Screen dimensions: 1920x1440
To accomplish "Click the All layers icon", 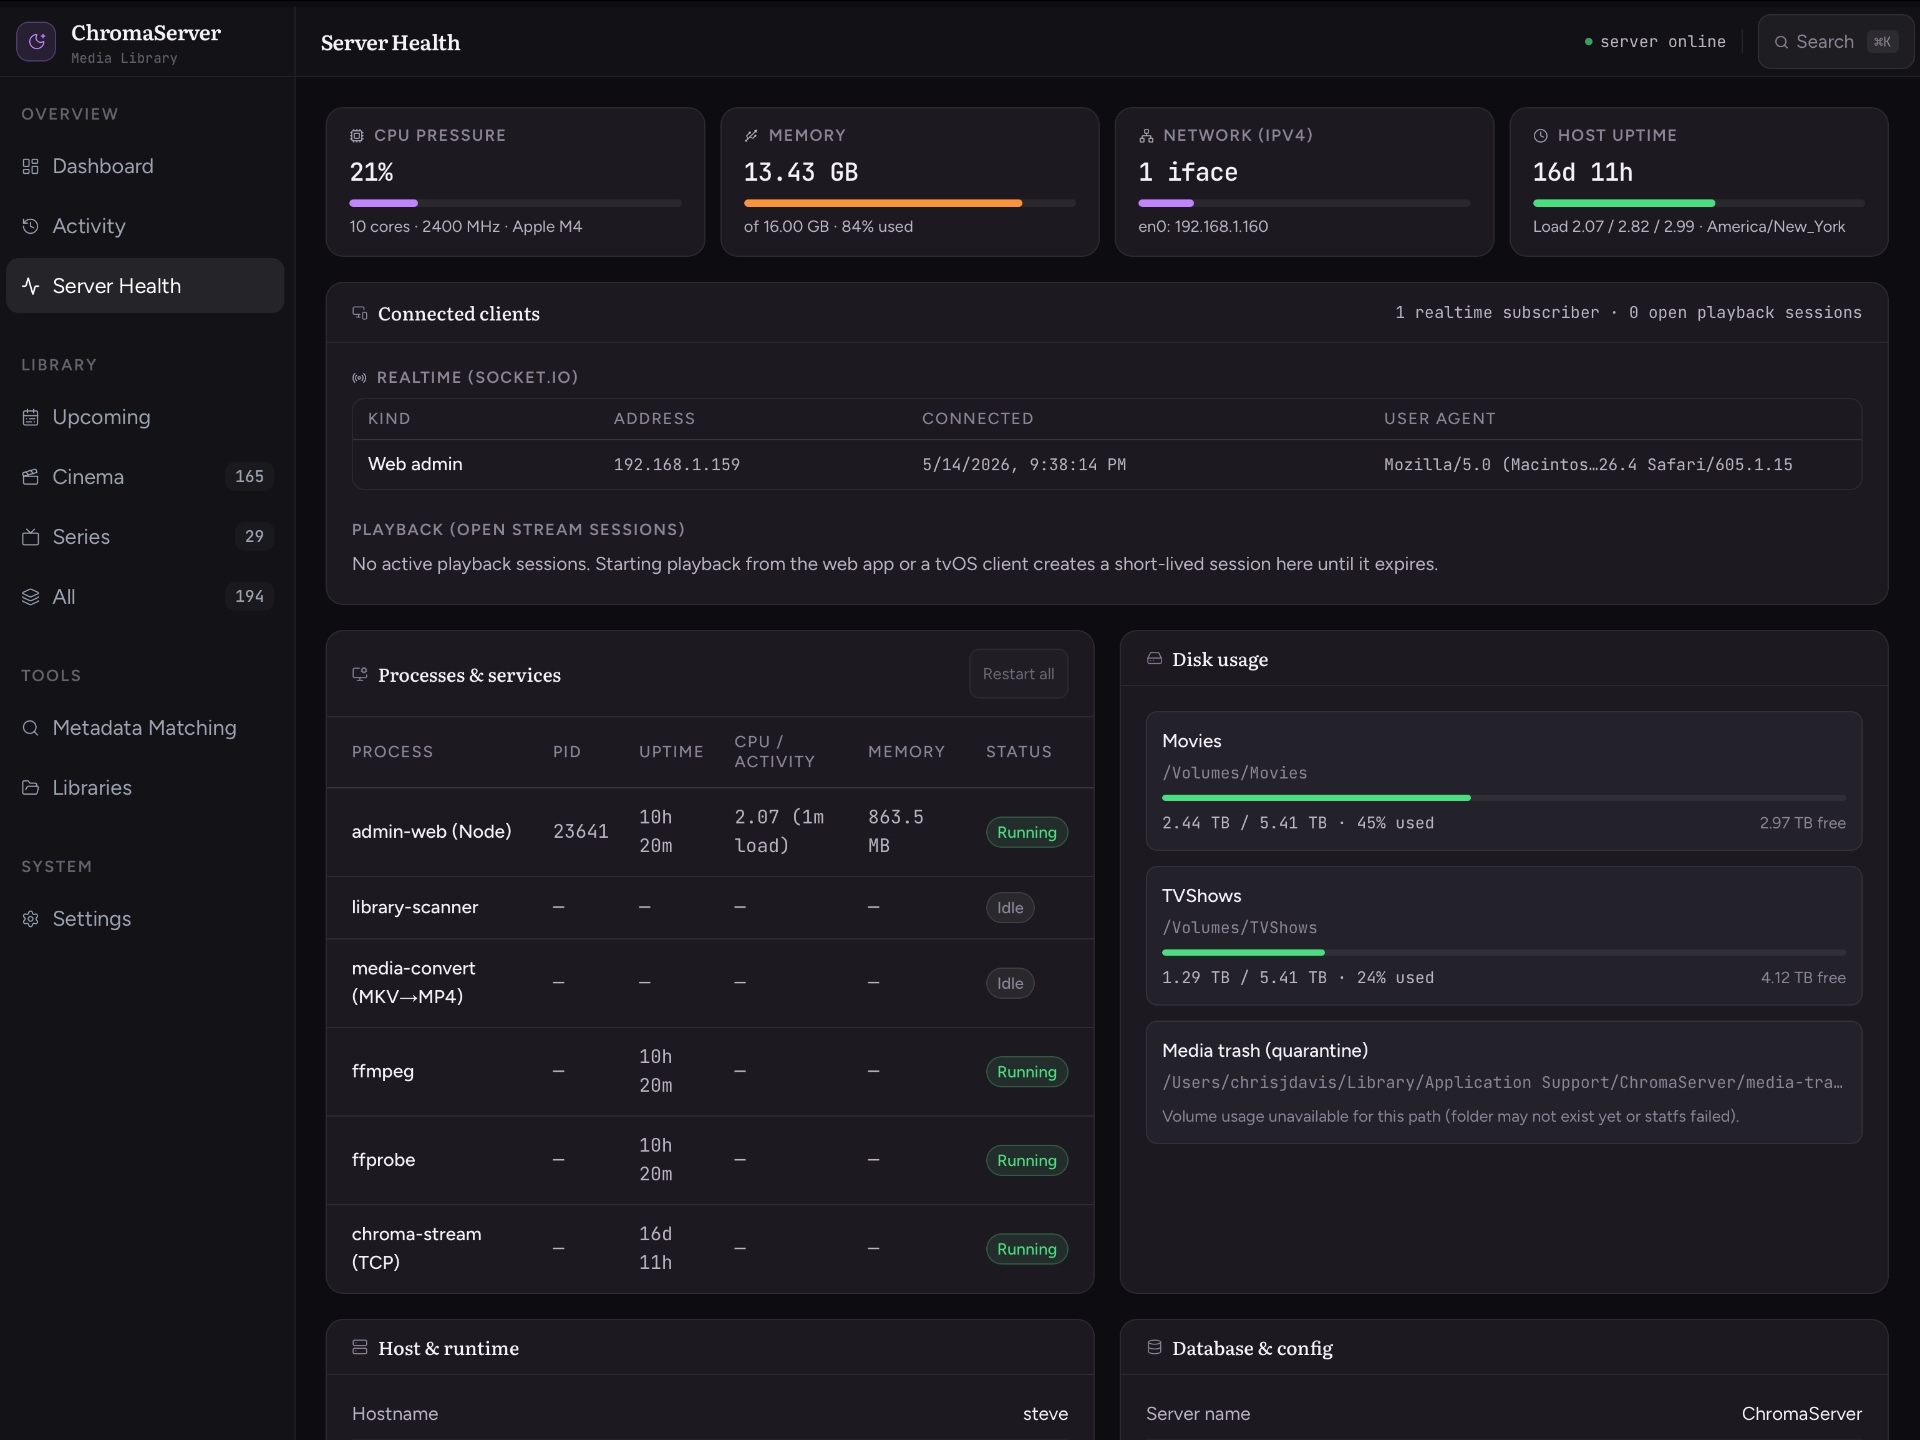I will [31, 597].
